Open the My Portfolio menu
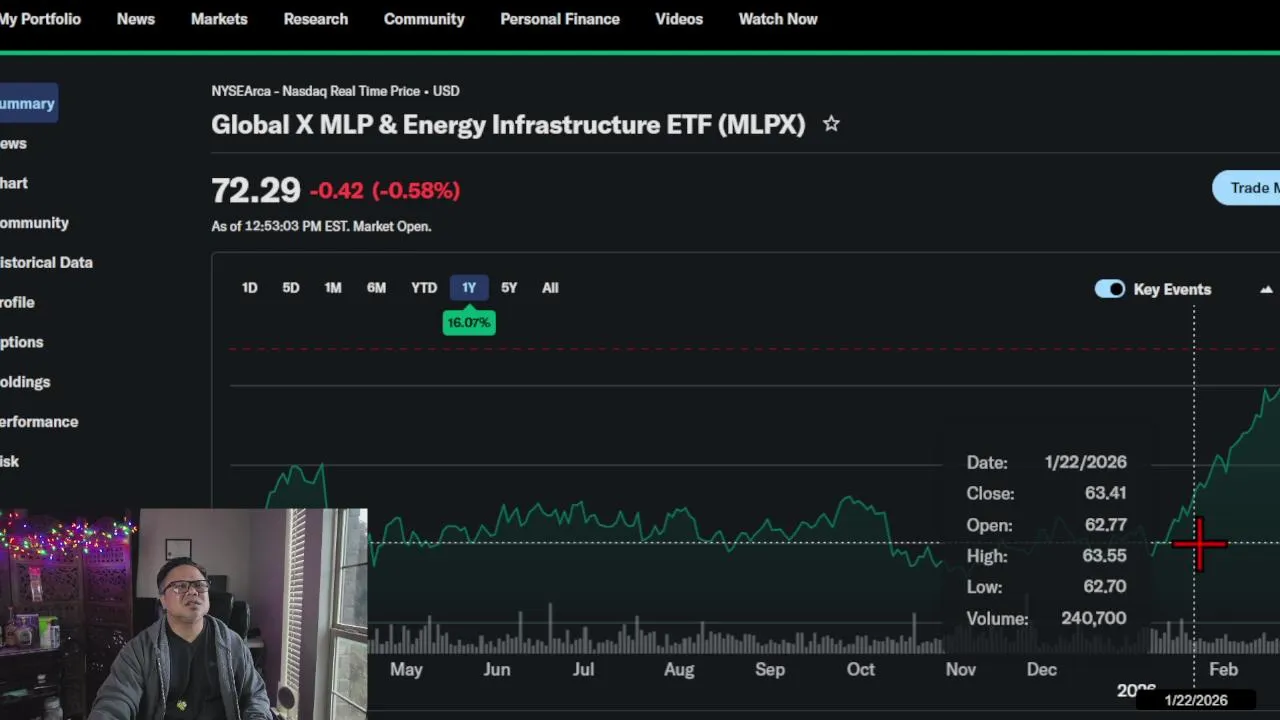The height and width of the screenshot is (720, 1280). (x=40, y=19)
